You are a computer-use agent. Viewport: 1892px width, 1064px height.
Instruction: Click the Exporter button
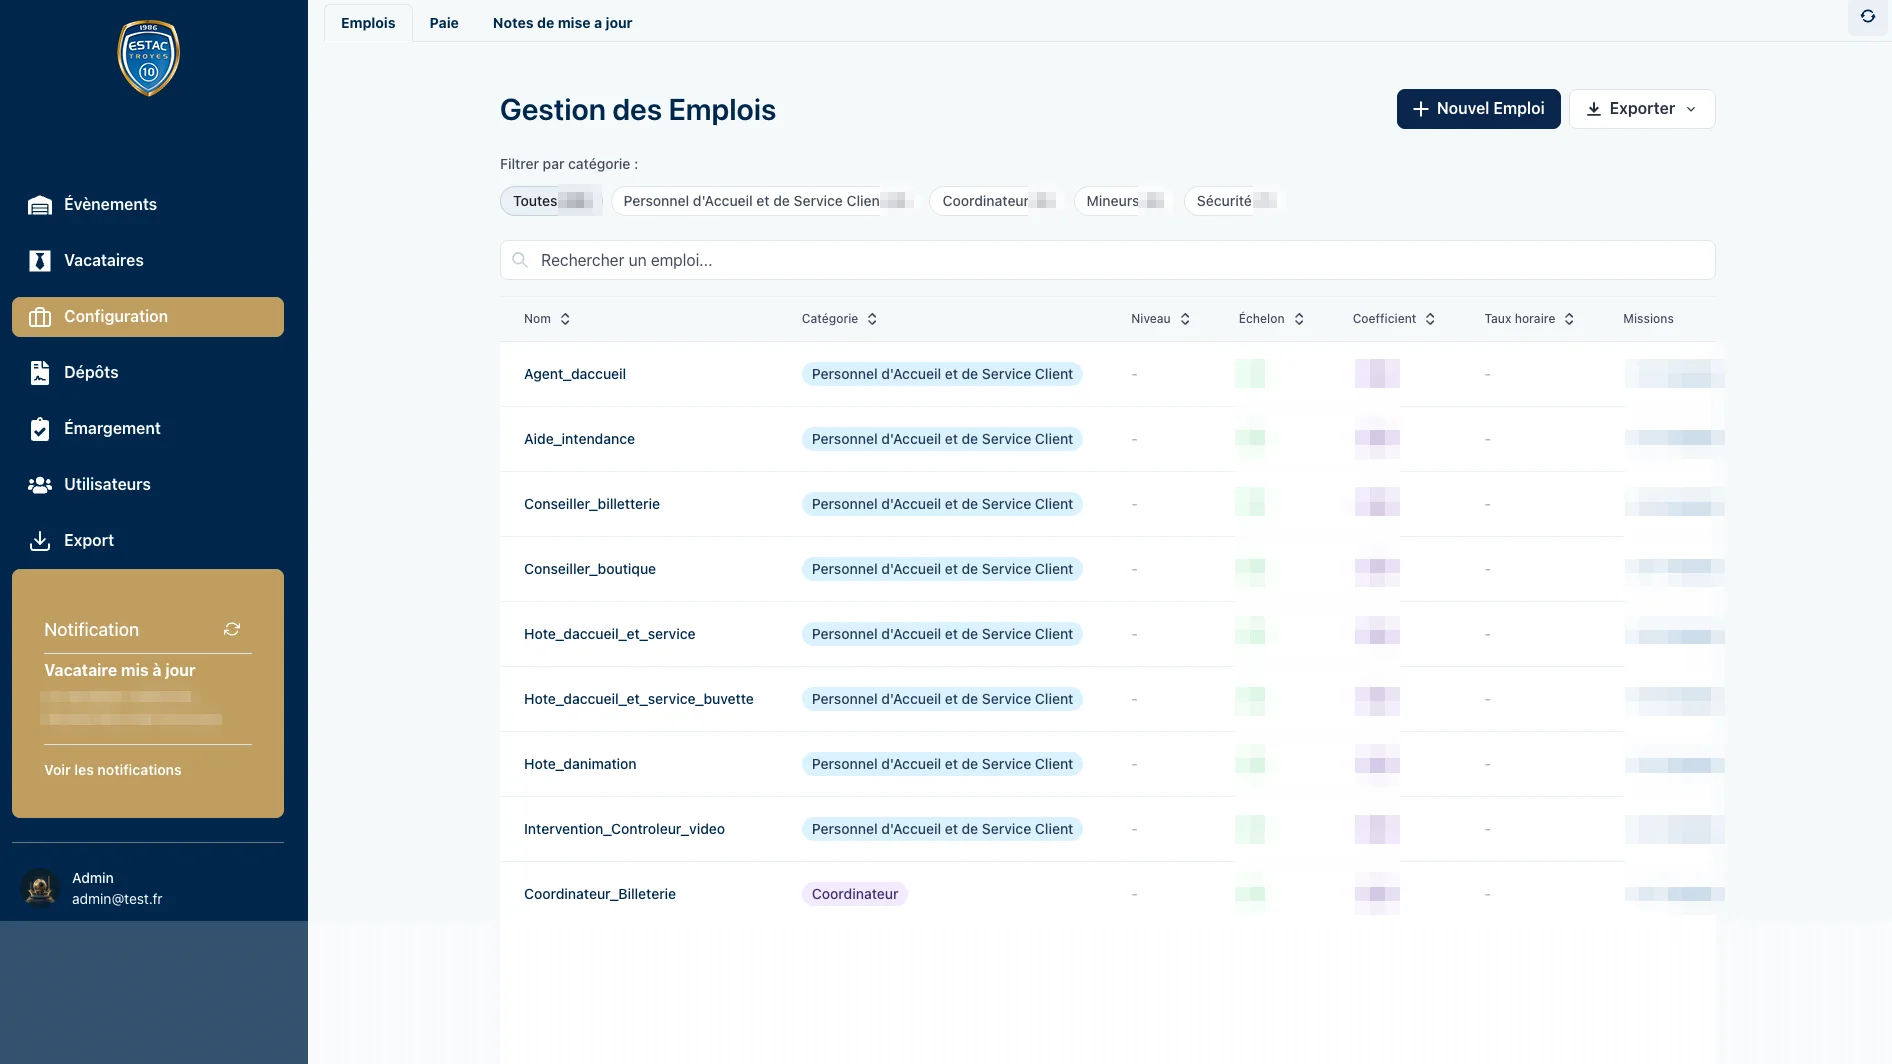(1642, 109)
